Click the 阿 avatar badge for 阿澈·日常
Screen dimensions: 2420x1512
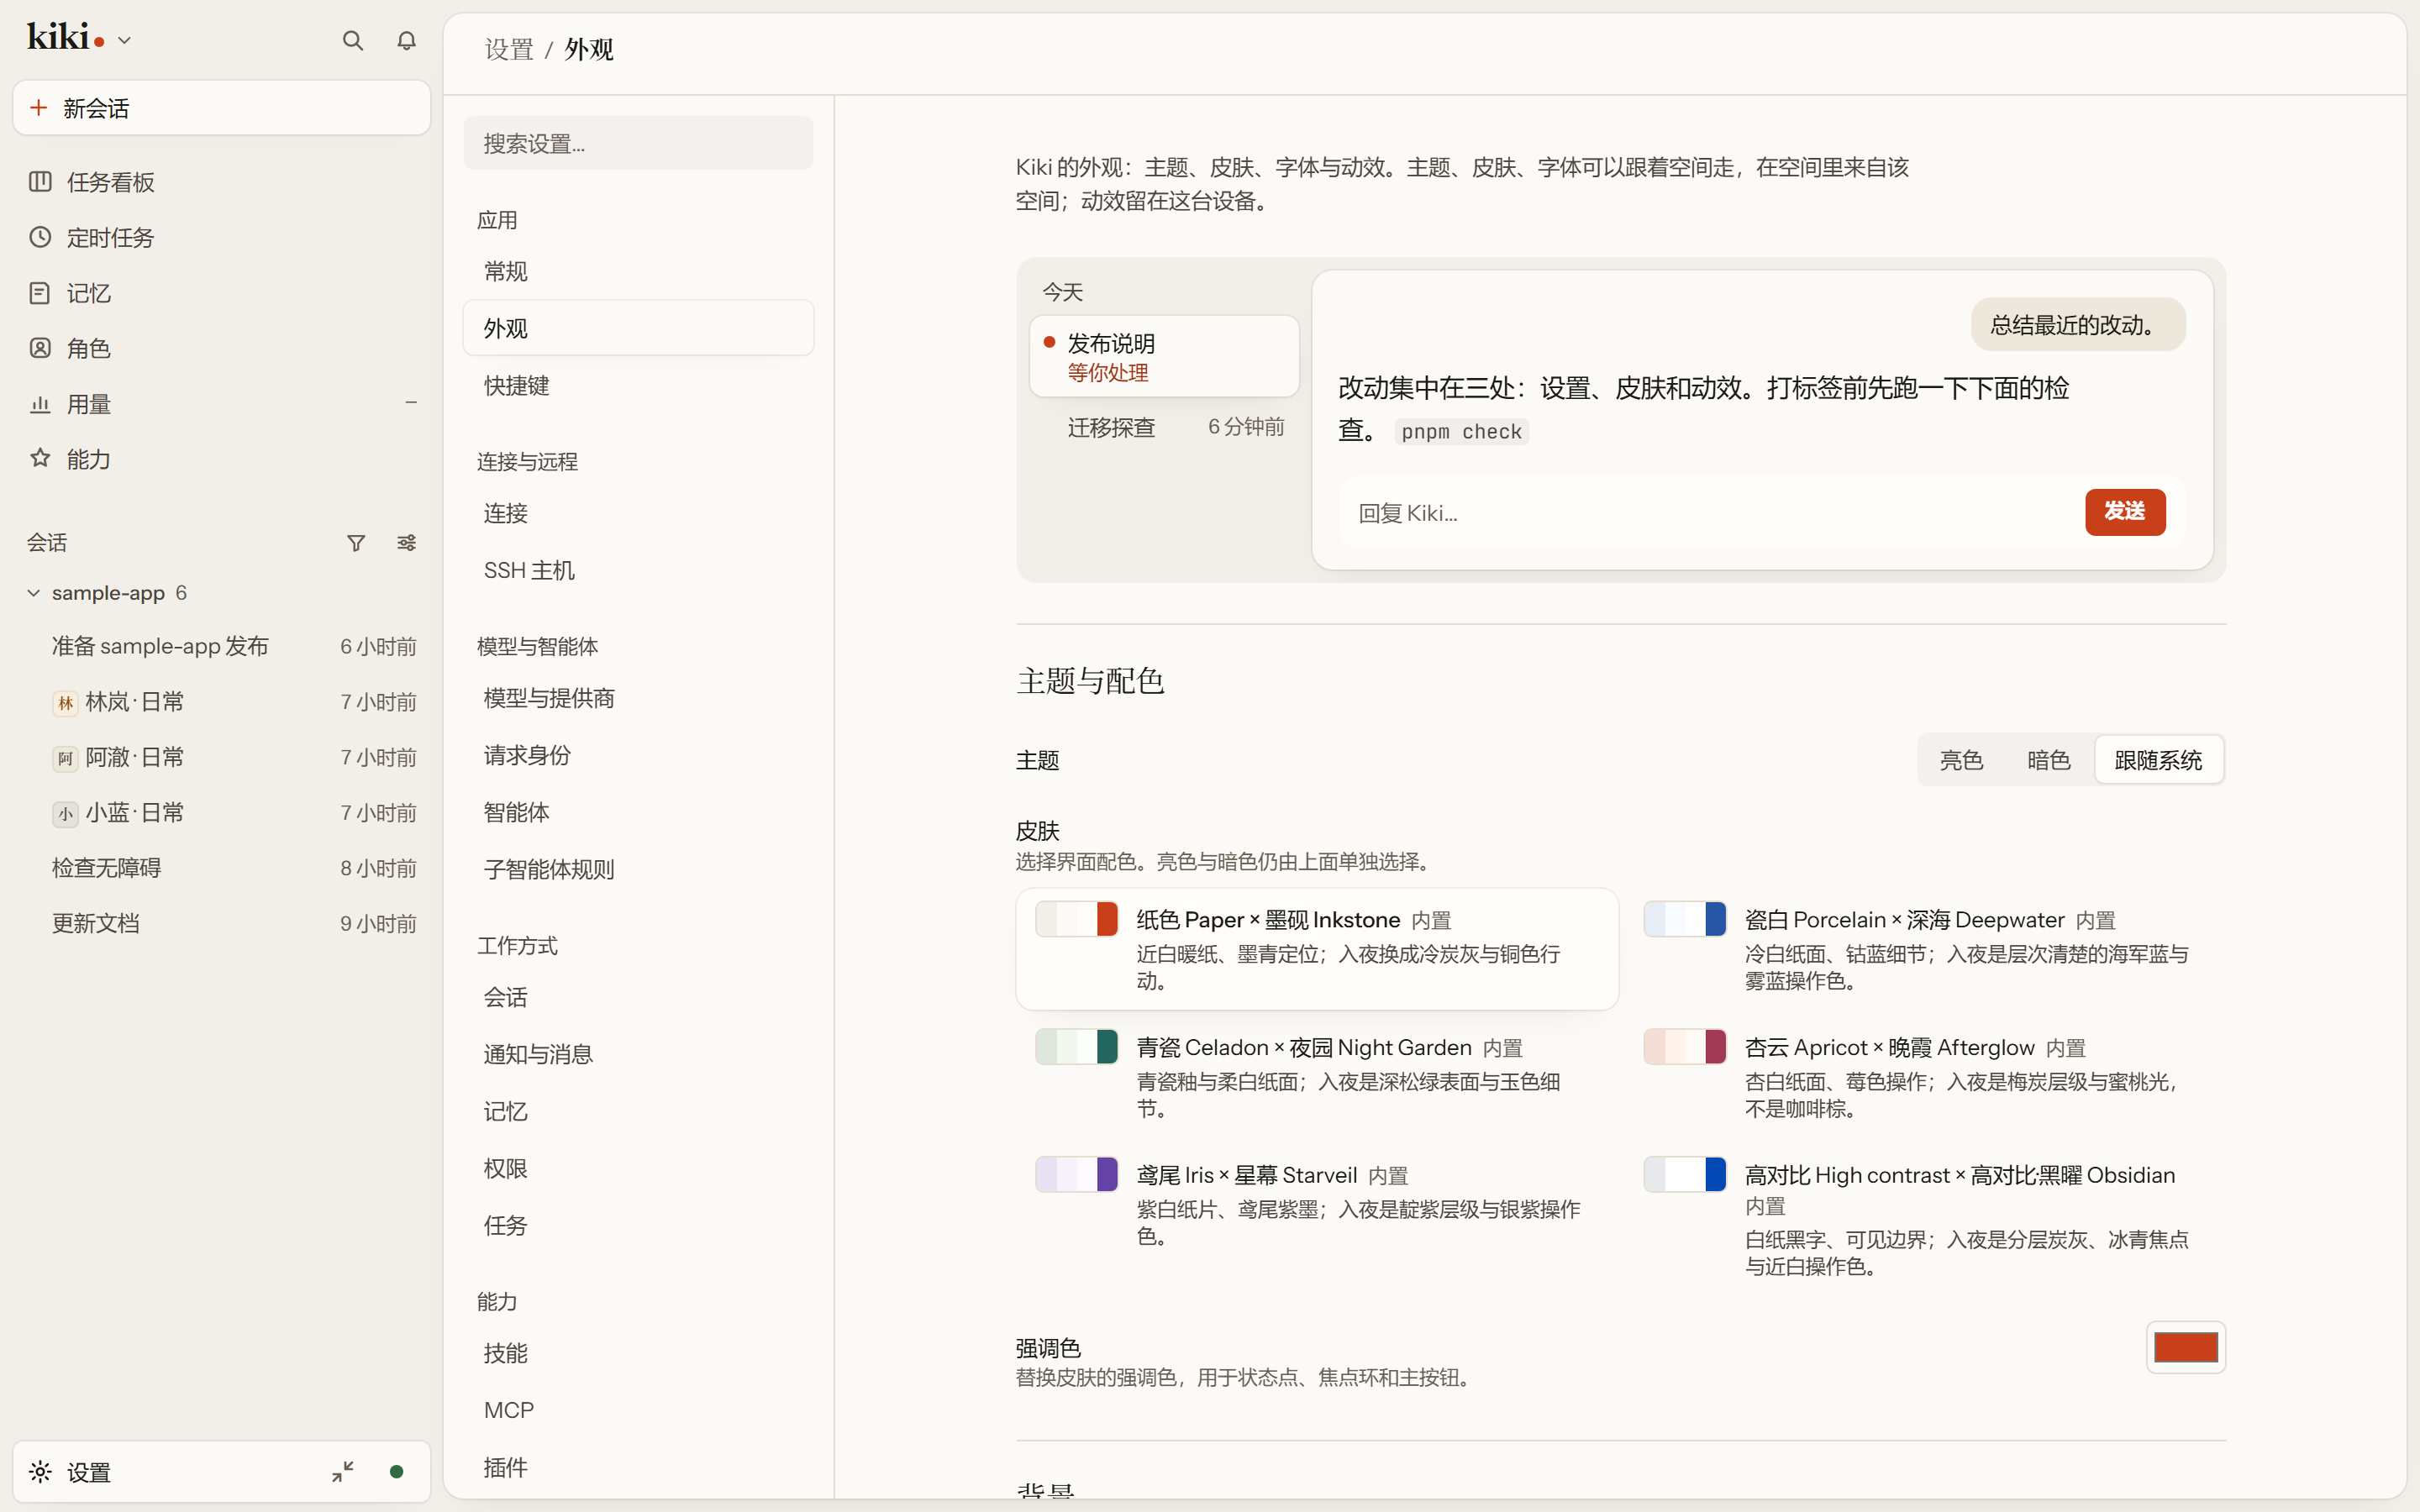[65, 758]
